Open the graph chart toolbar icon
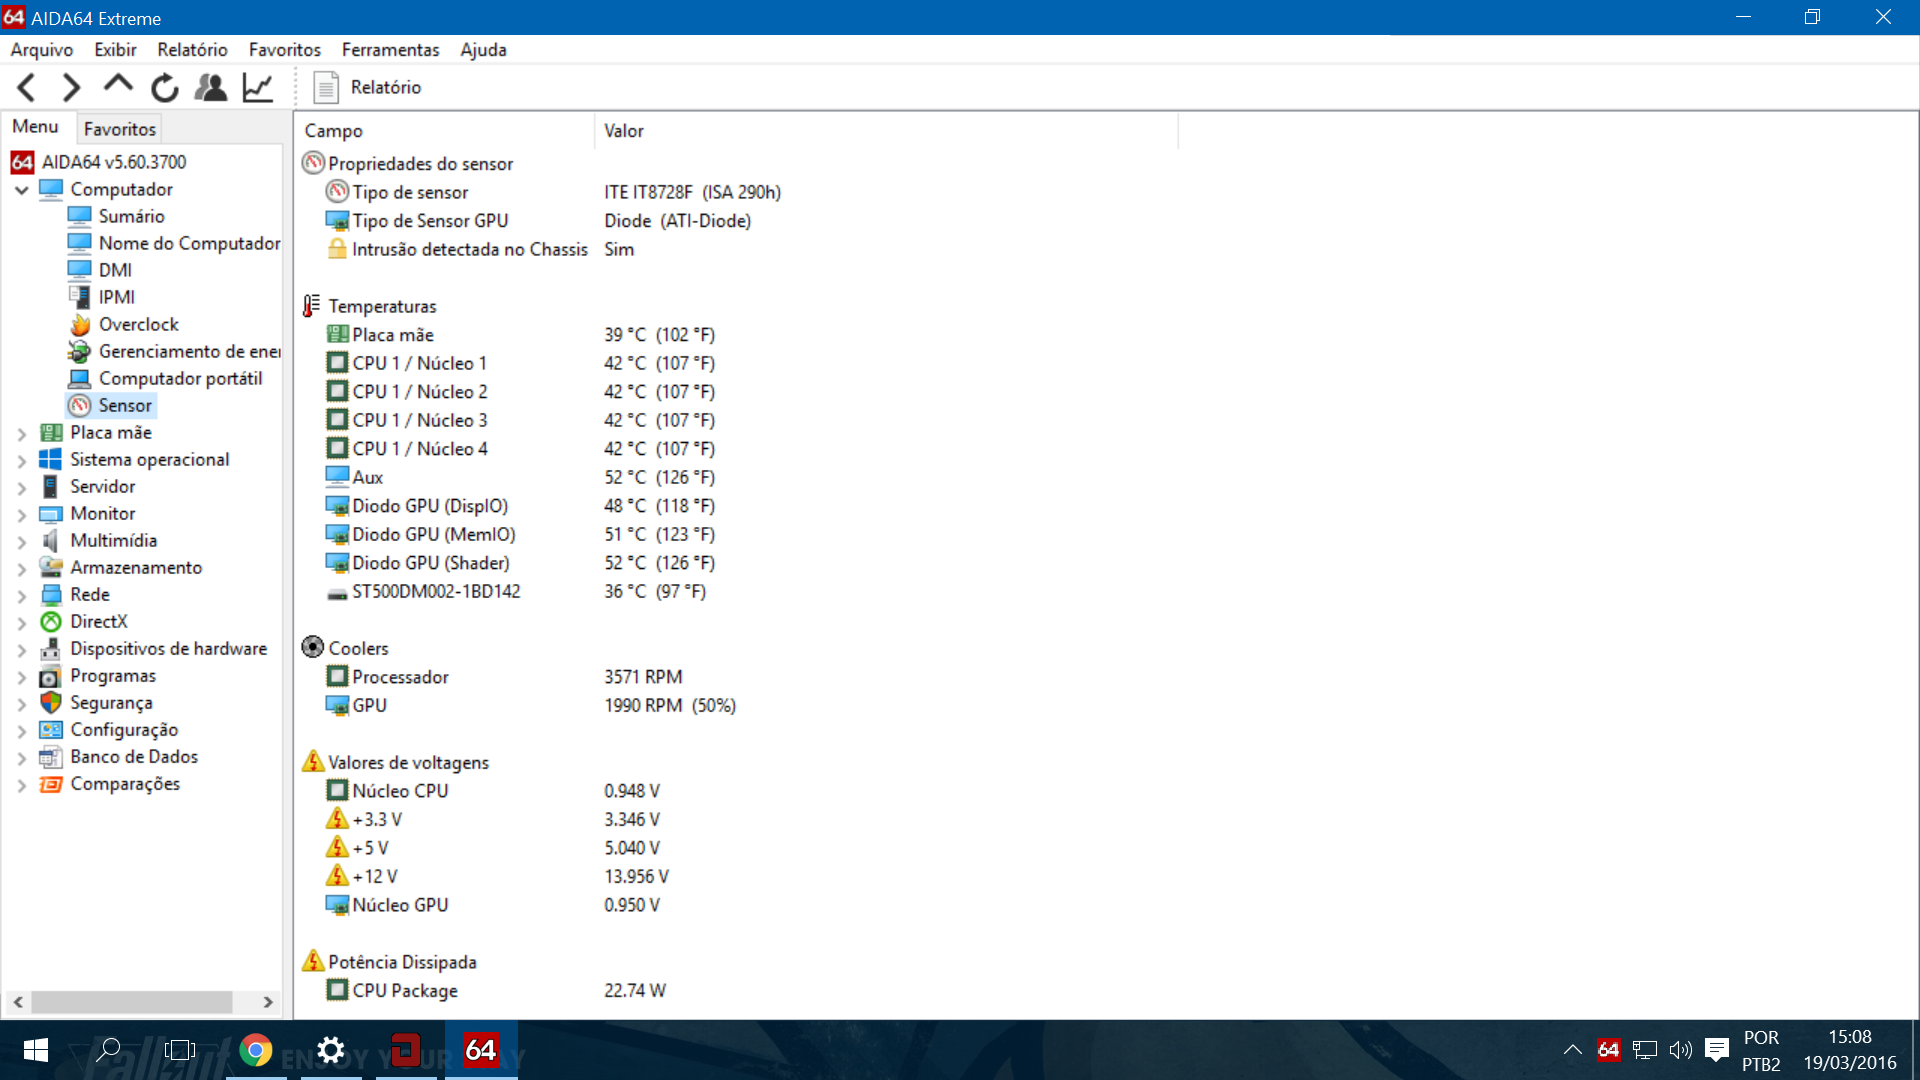1920x1080 pixels. 258,88
